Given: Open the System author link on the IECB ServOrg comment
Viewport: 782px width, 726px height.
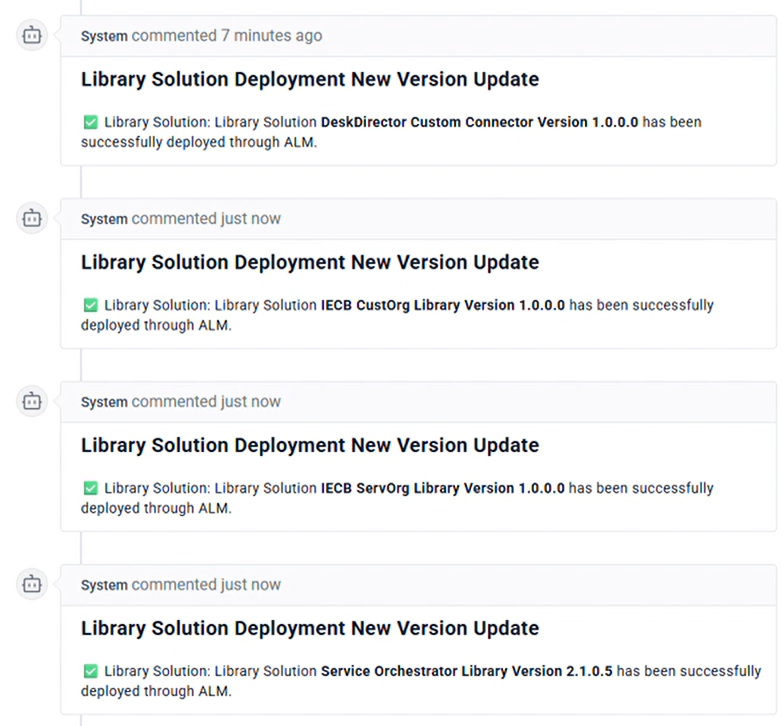Looking at the screenshot, I should click(x=104, y=402).
